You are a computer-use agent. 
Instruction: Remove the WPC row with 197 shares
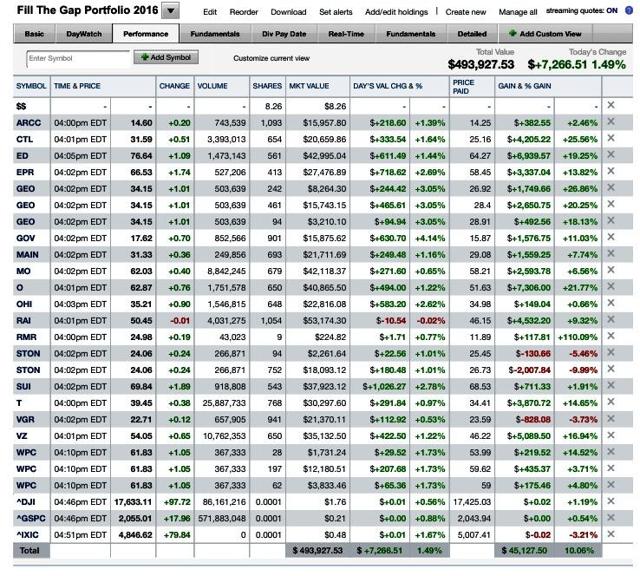pyautogui.click(x=611, y=468)
